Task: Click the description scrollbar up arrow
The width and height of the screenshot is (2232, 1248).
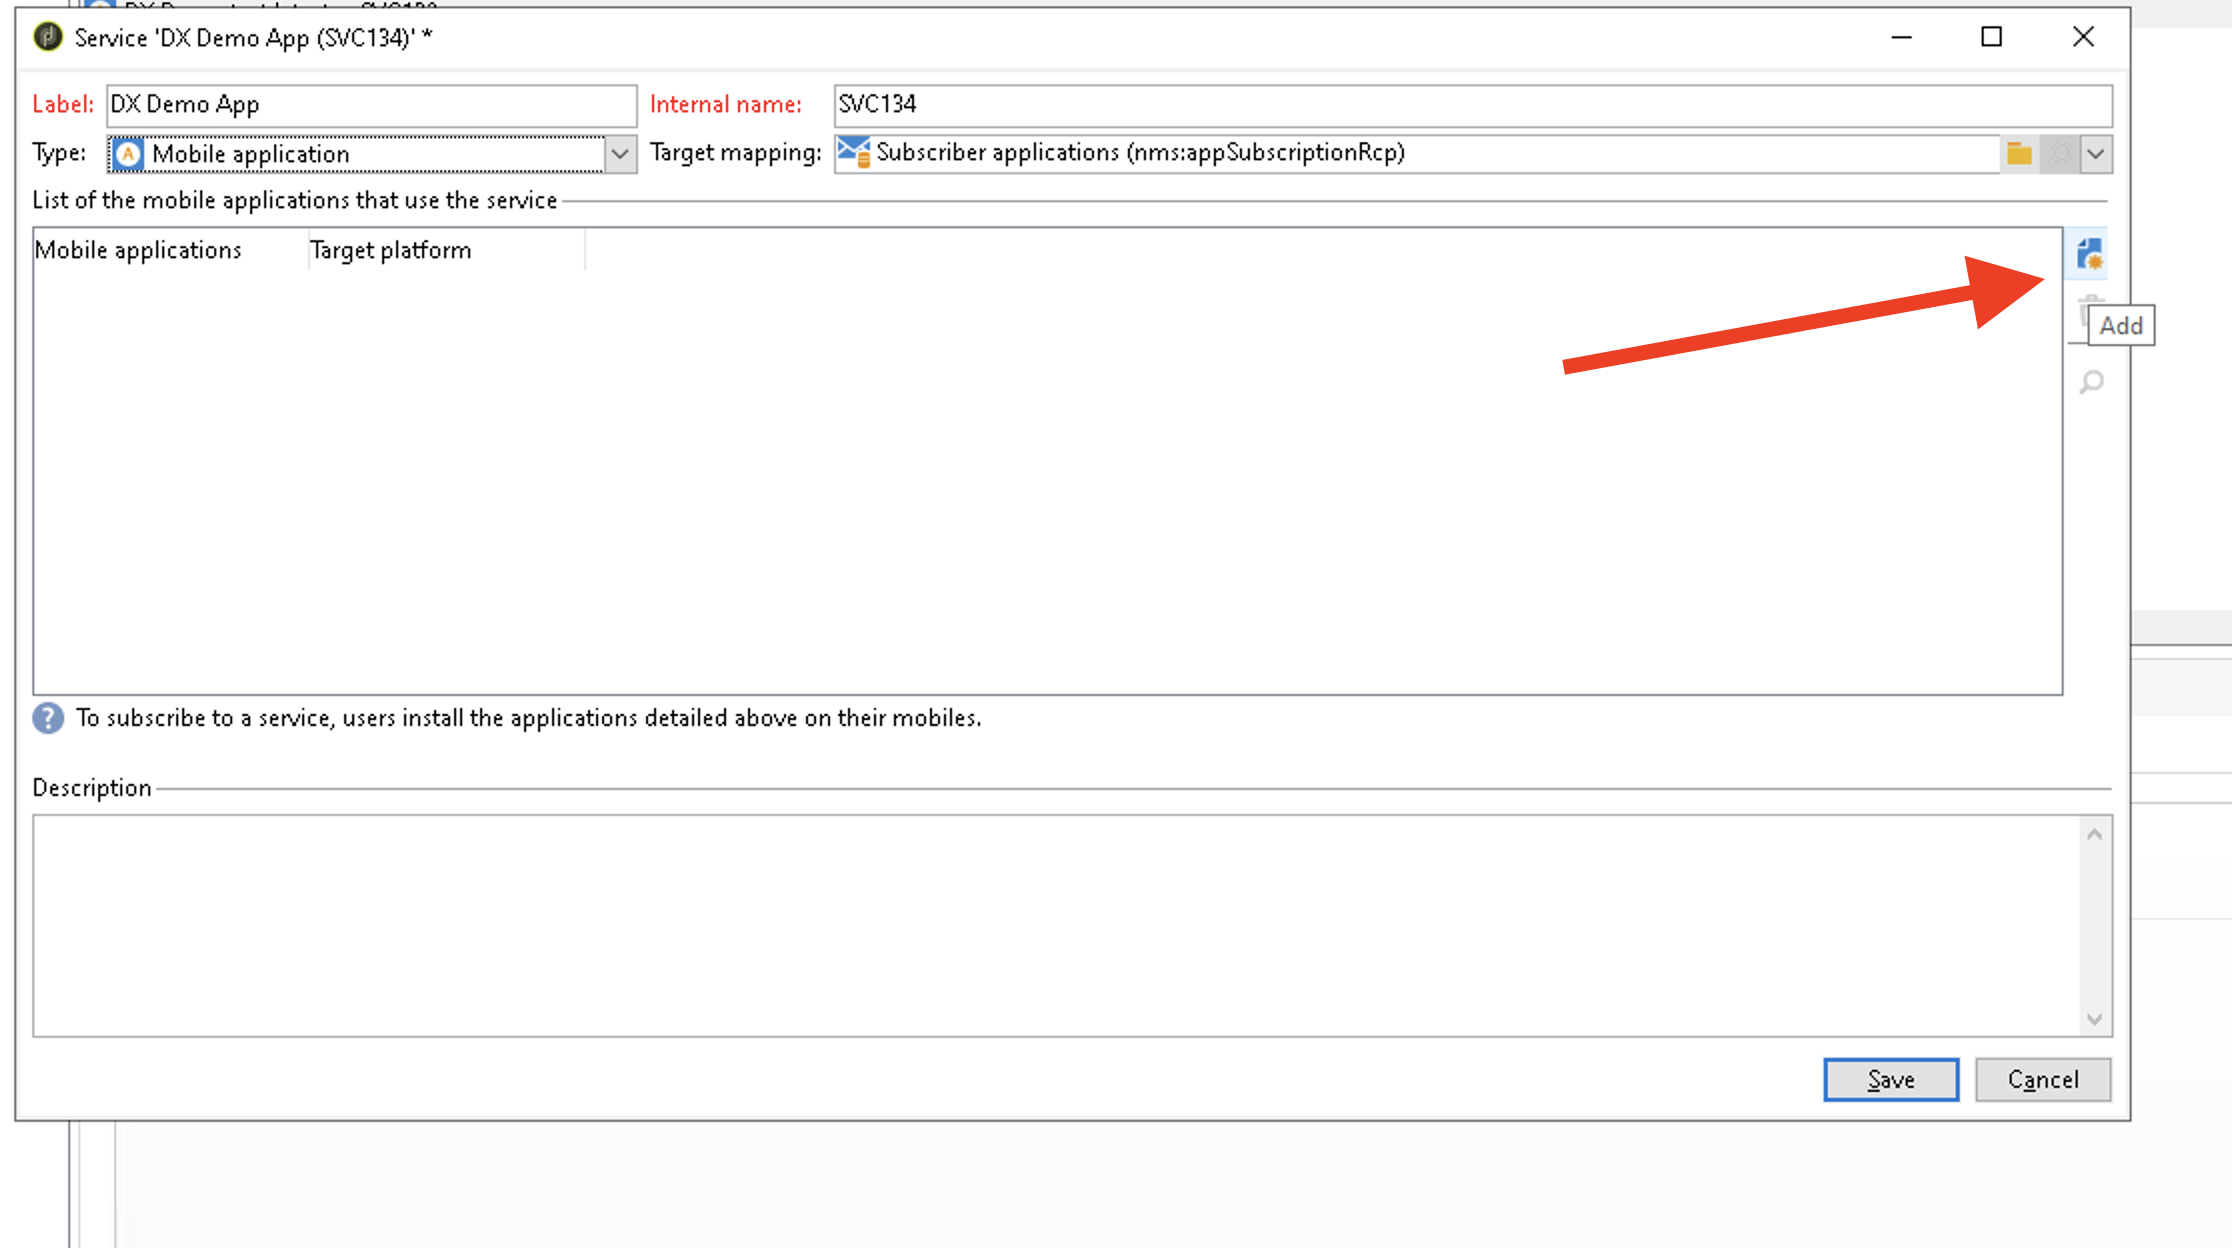Action: pos(2095,834)
